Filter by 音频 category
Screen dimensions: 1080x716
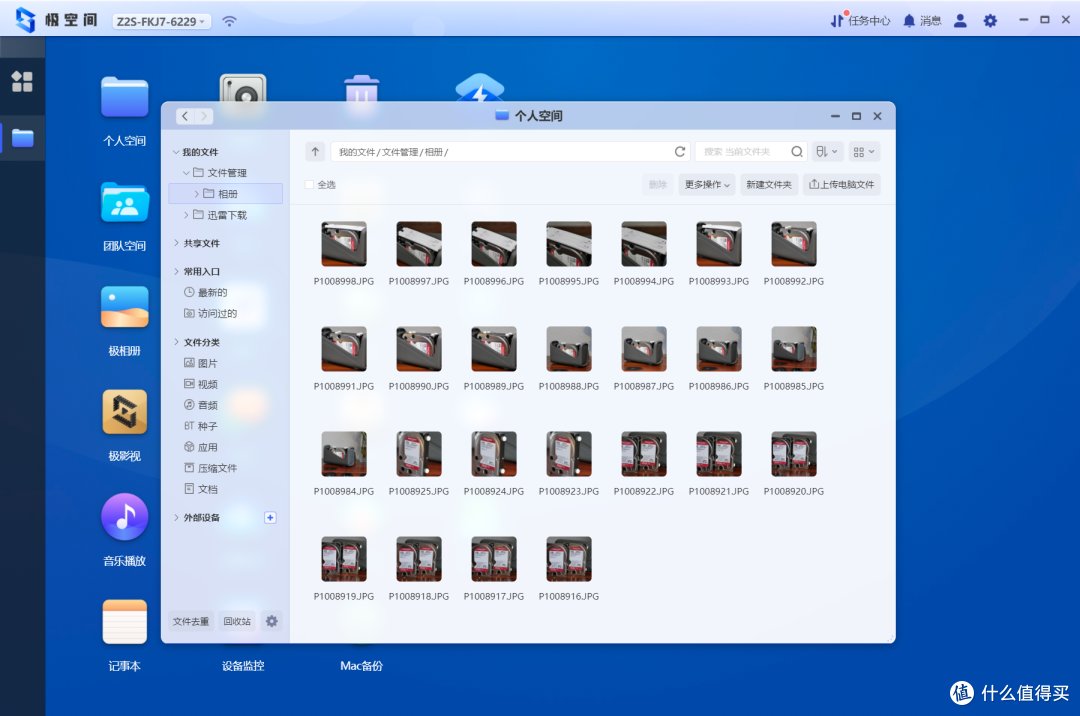[200, 405]
